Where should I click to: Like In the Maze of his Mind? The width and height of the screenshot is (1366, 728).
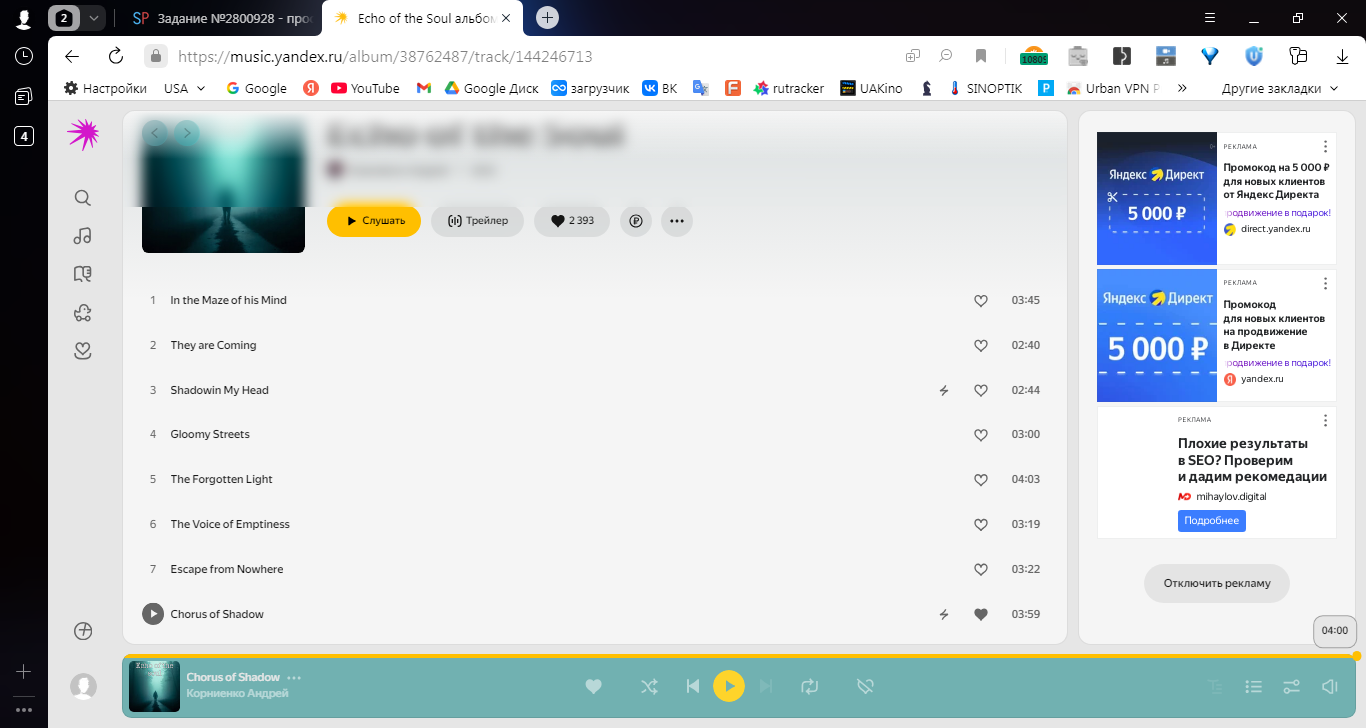click(981, 300)
